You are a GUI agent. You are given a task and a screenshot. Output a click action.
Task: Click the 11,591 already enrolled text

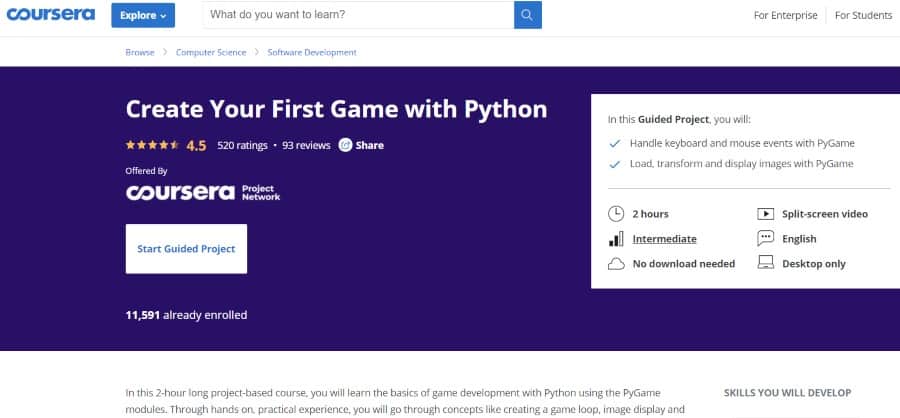[x=187, y=315]
